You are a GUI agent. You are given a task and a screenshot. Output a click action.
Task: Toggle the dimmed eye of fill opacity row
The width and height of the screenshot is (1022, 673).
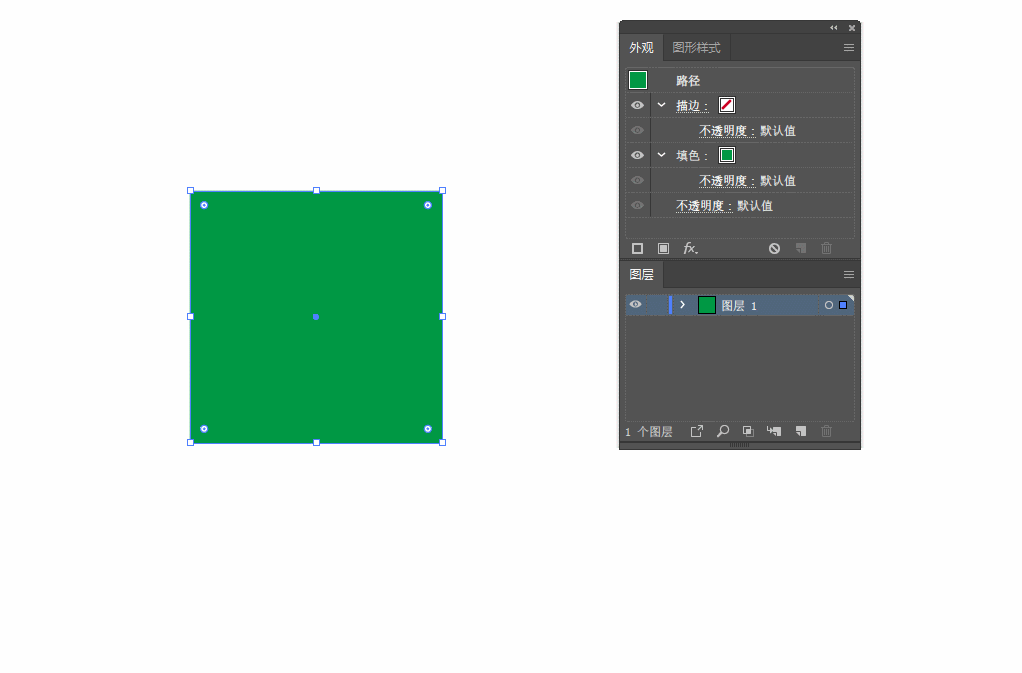point(637,180)
